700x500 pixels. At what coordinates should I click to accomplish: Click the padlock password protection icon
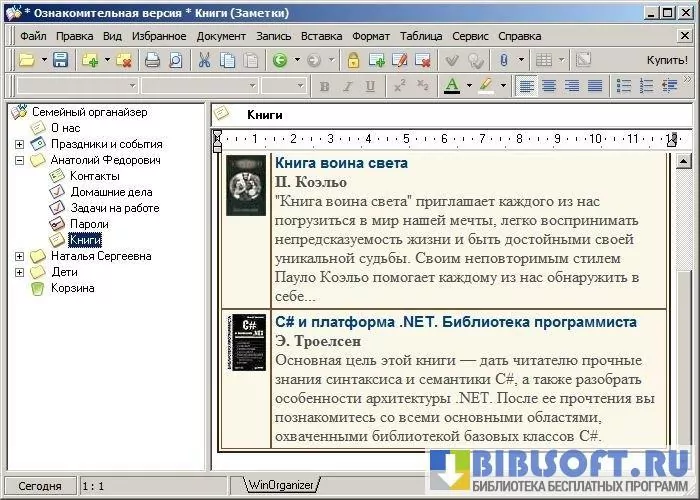(x=353, y=61)
